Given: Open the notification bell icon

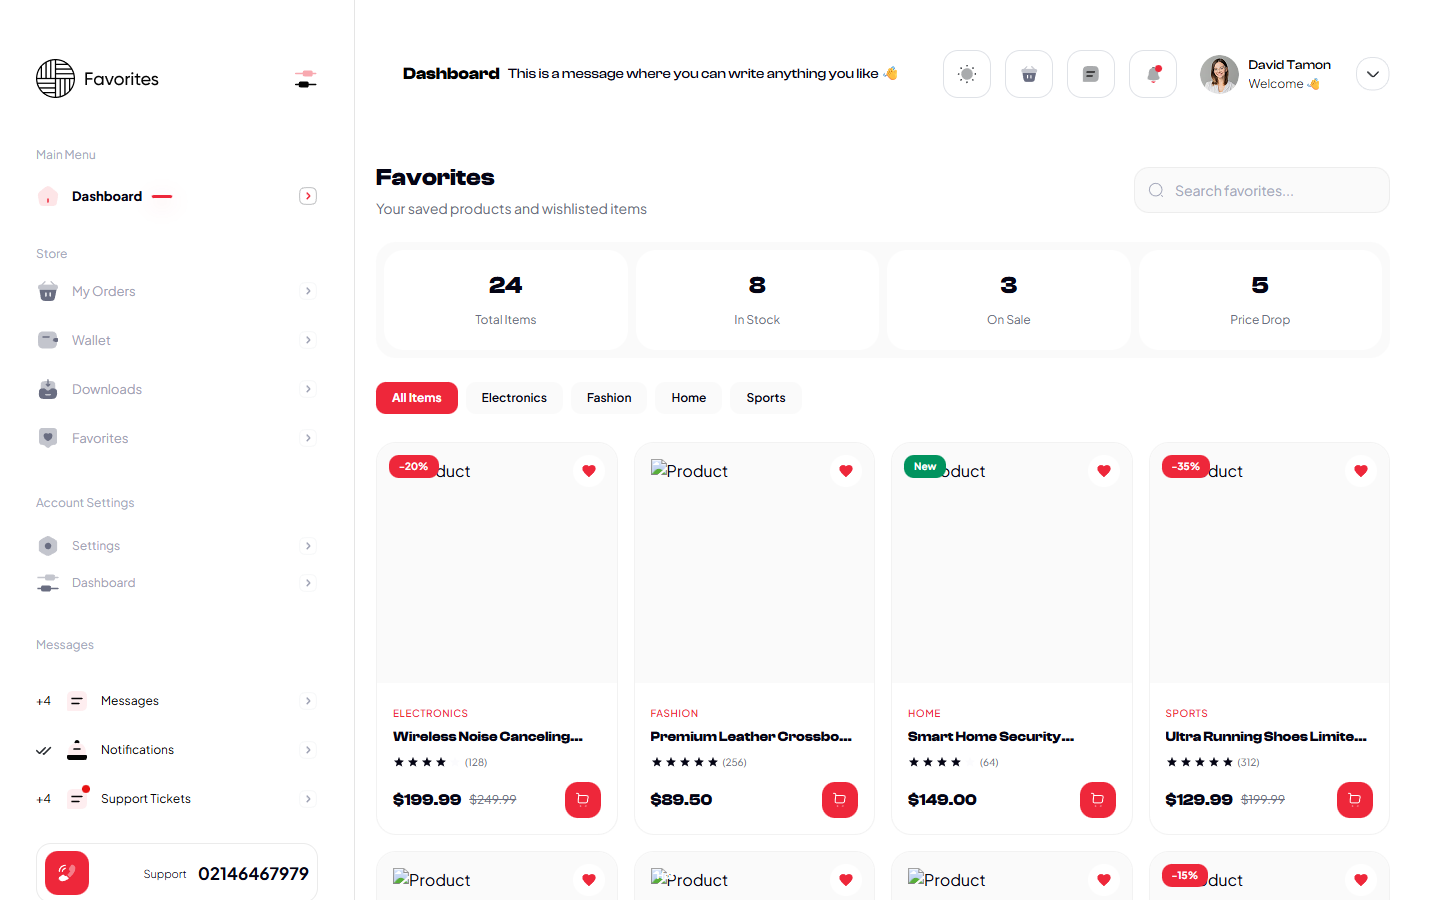Looking at the screenshot, I should 1152,74.
